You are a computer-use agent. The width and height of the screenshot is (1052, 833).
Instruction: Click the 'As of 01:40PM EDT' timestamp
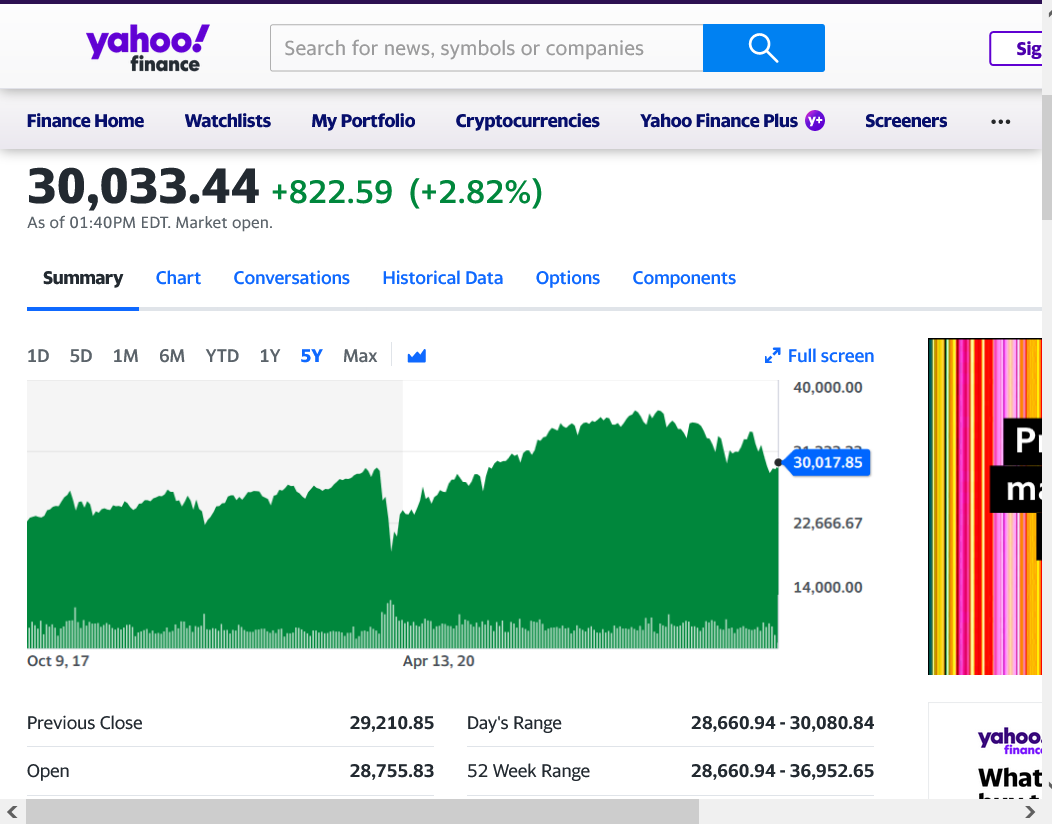click(x=150, y=223)
